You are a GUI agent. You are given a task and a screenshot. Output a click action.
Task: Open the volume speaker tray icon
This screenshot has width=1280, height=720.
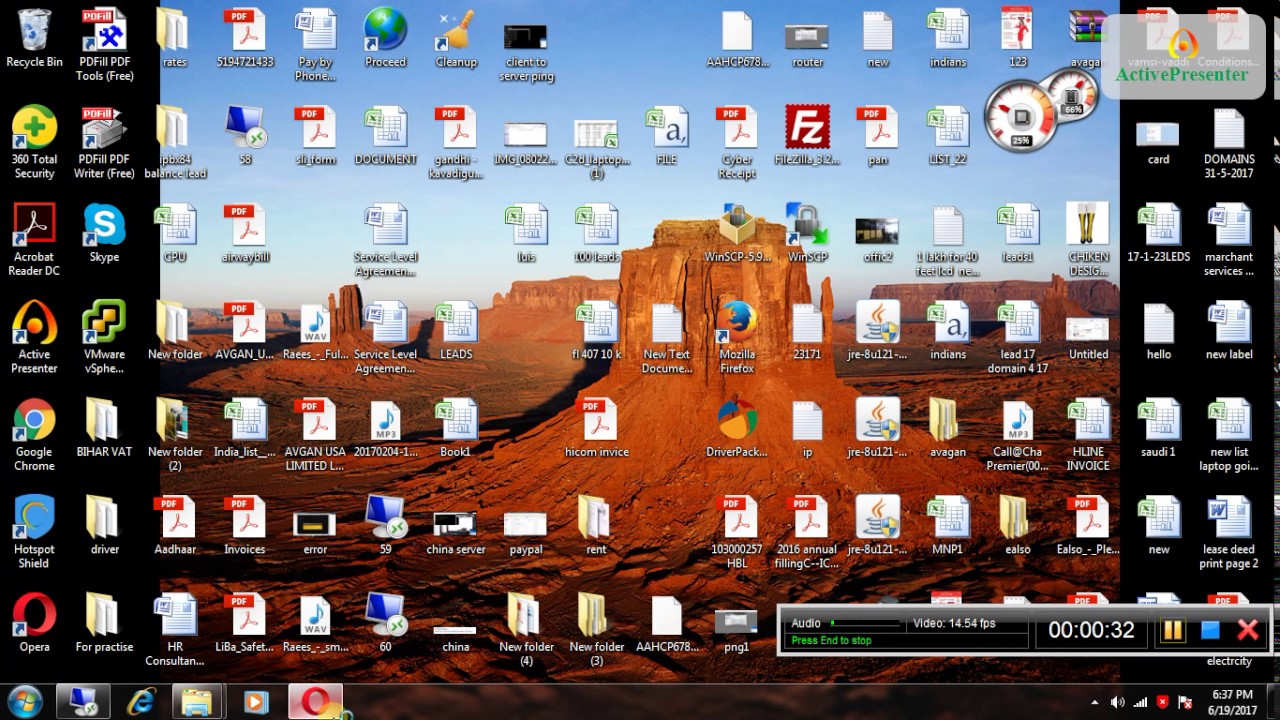1117,702
